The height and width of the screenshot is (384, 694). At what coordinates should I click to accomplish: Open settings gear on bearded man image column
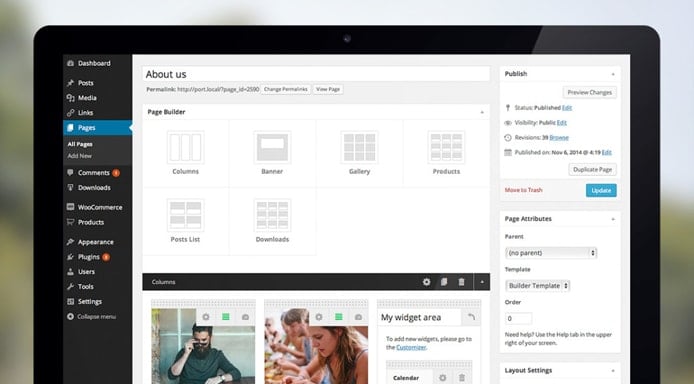206,317
